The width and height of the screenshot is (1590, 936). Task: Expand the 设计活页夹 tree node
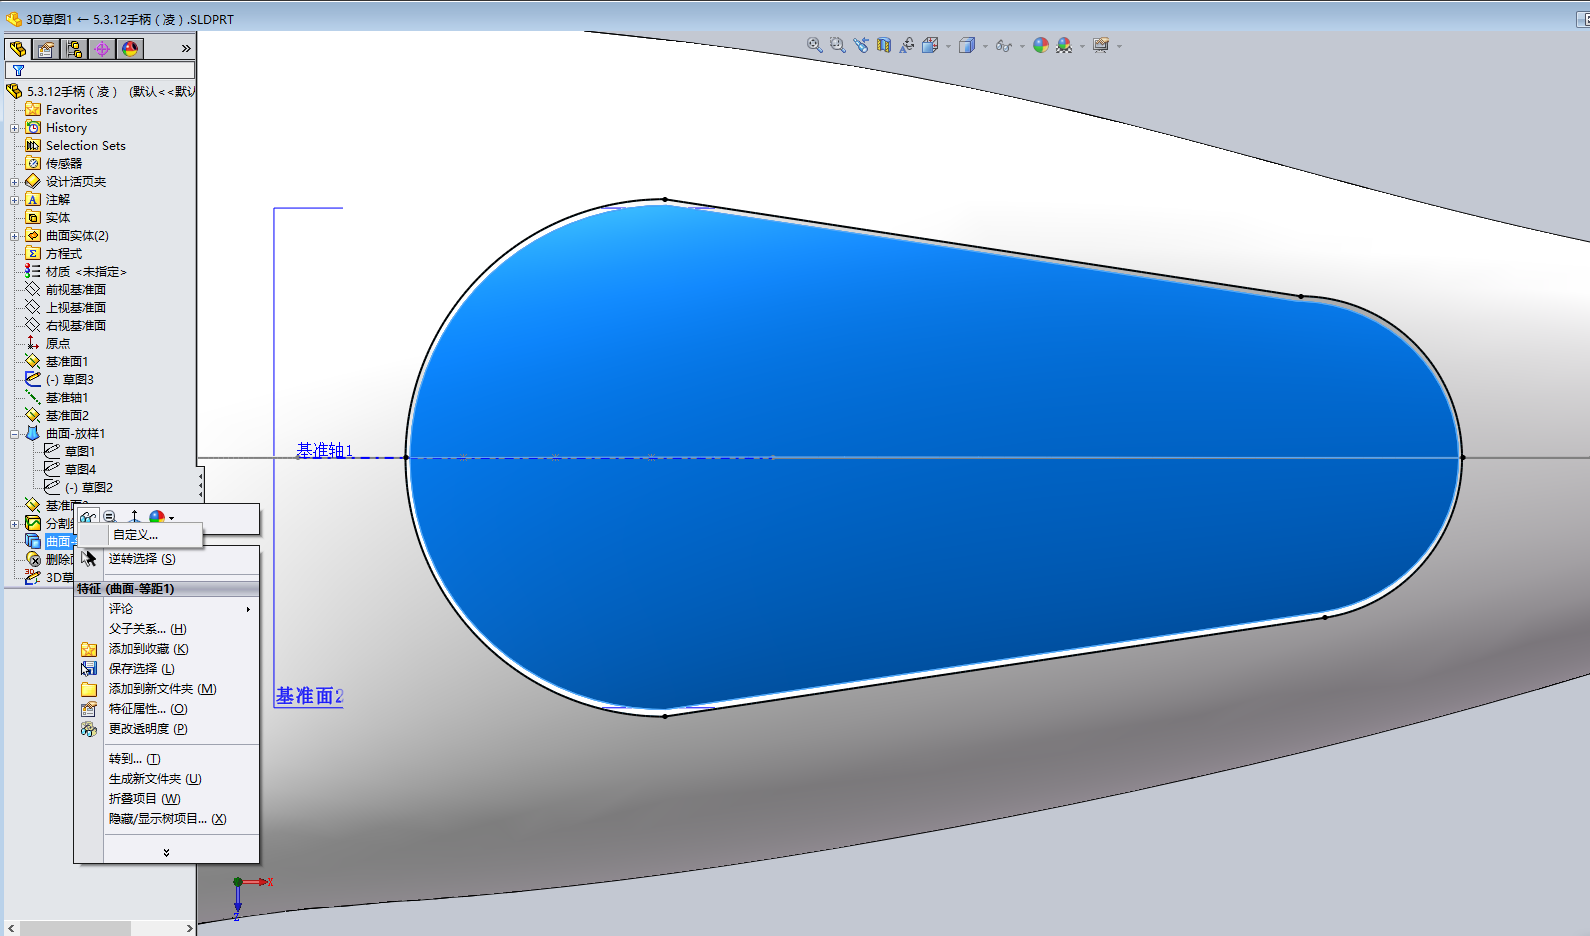coord(14,182)
